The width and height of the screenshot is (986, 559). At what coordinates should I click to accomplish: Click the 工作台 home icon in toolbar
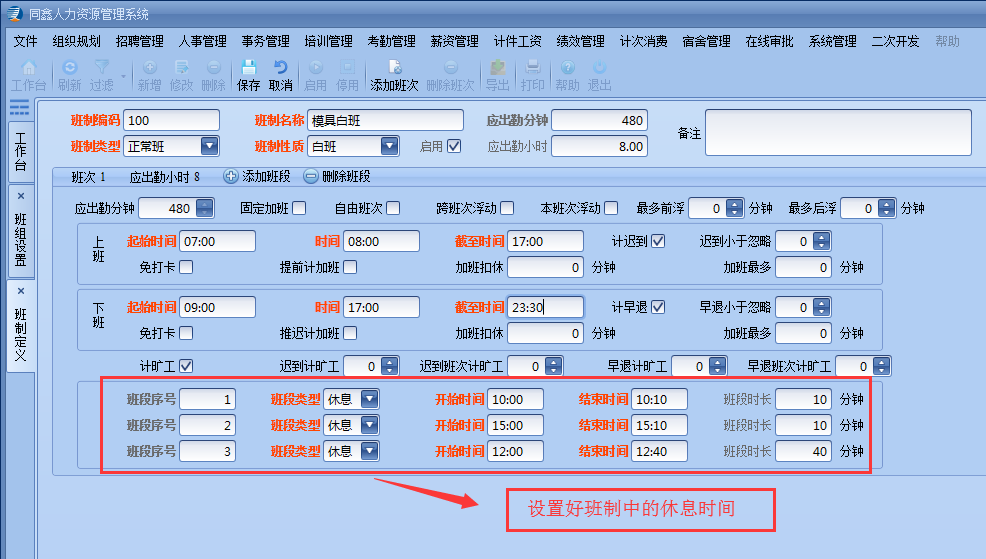[x=28, y=69]
